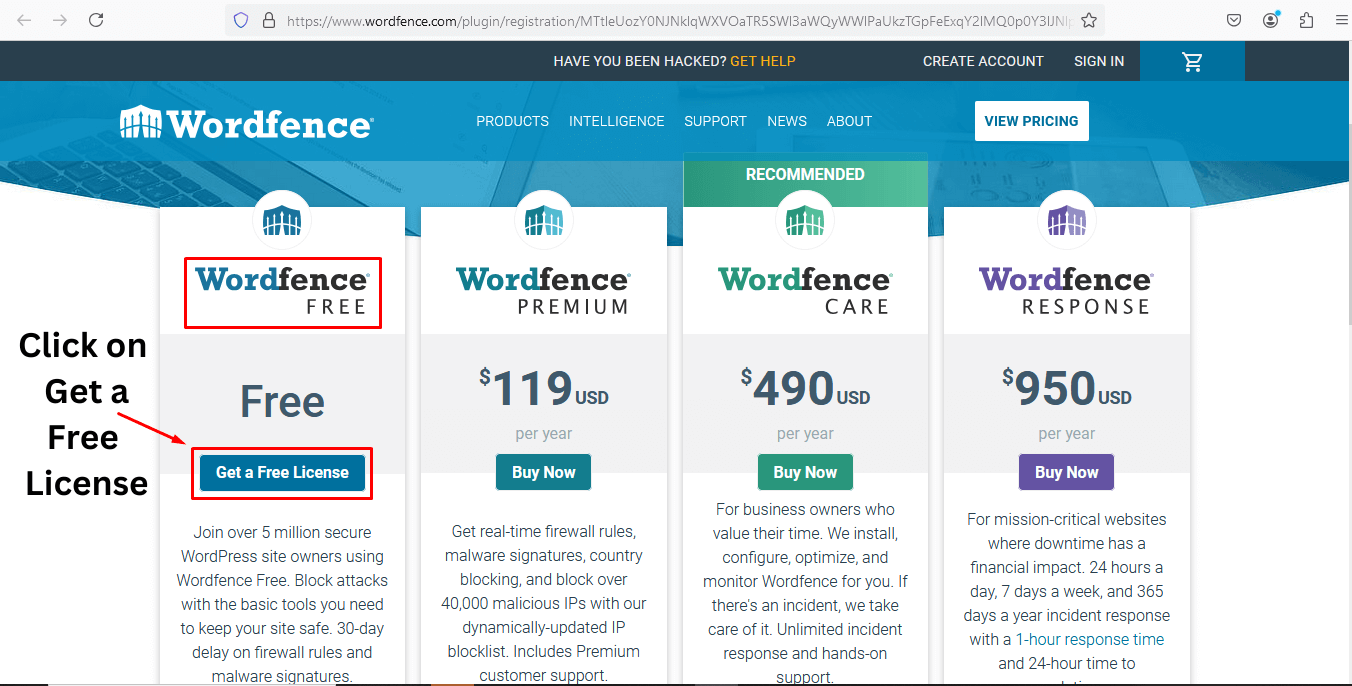
Task: Open the 1-hour response time link
Action: tap(1089, 639)
